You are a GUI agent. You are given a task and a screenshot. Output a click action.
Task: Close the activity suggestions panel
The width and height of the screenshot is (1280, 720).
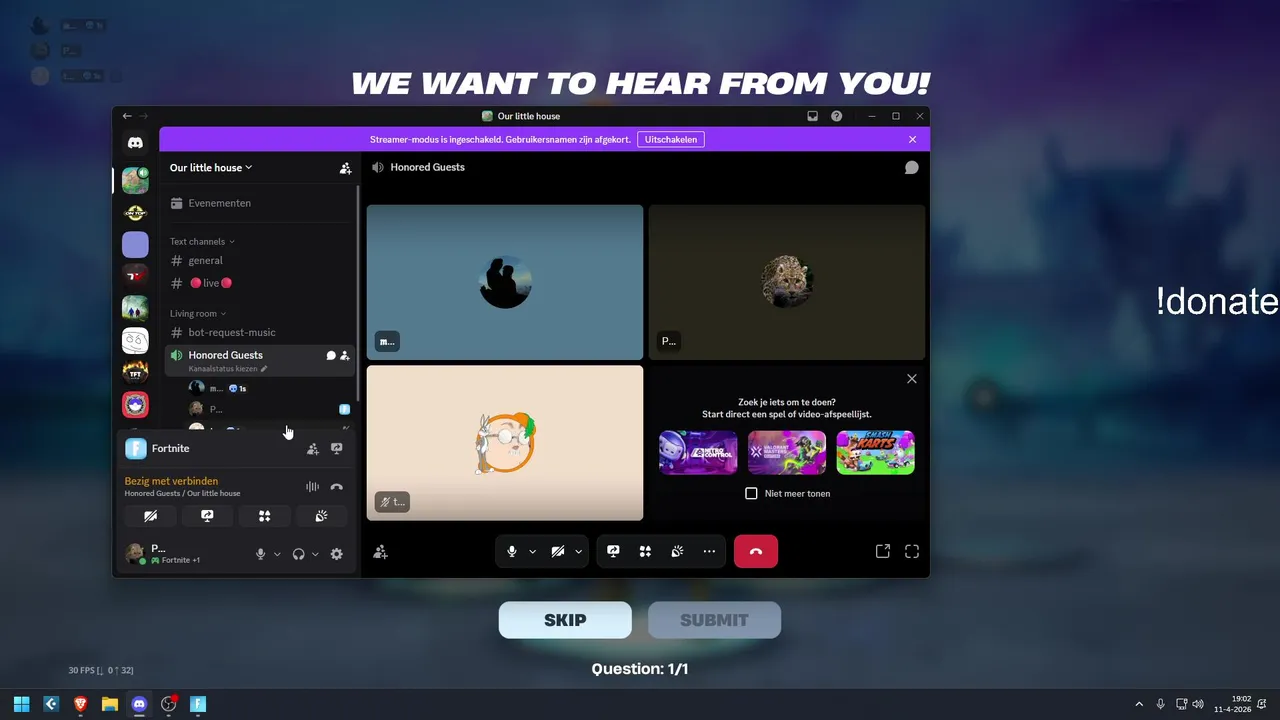(x=911, y=379)
